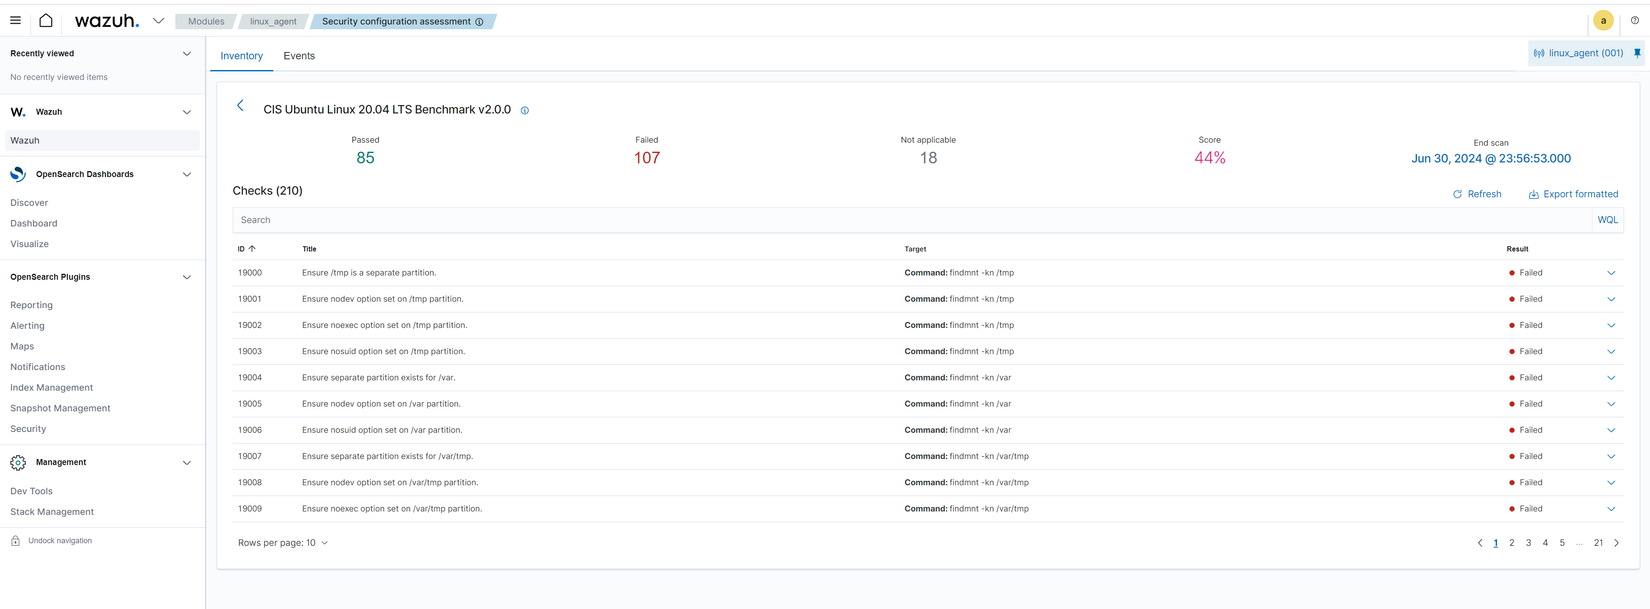Click the Management gear icon
This screenshot has height=609, width=1650.
click(x=18, y=462)
